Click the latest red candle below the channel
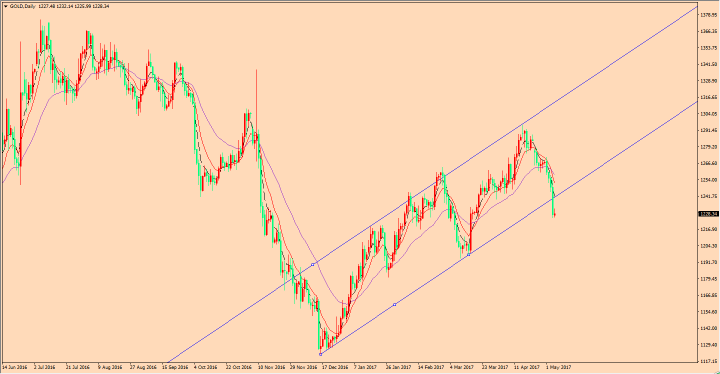 [x=555, y=214]
